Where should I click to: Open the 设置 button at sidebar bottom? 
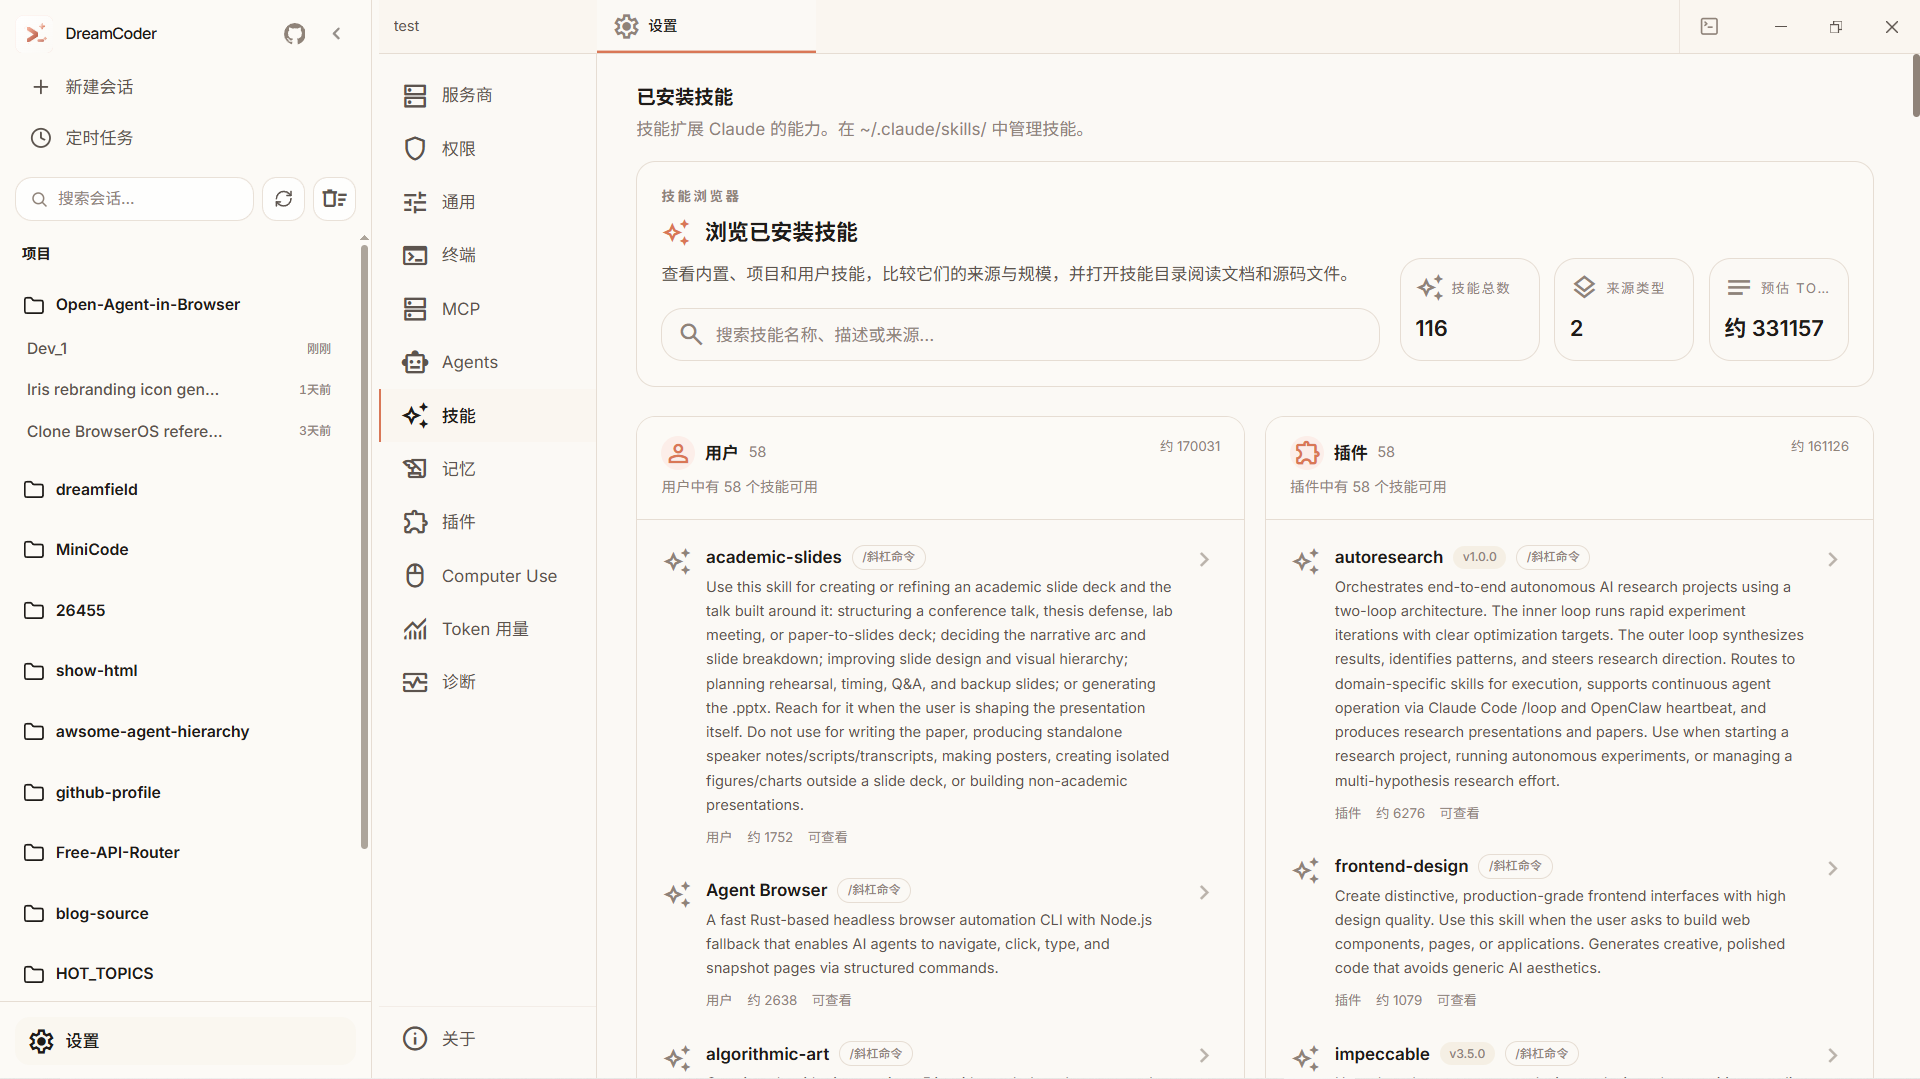(x=186, y=1041)
